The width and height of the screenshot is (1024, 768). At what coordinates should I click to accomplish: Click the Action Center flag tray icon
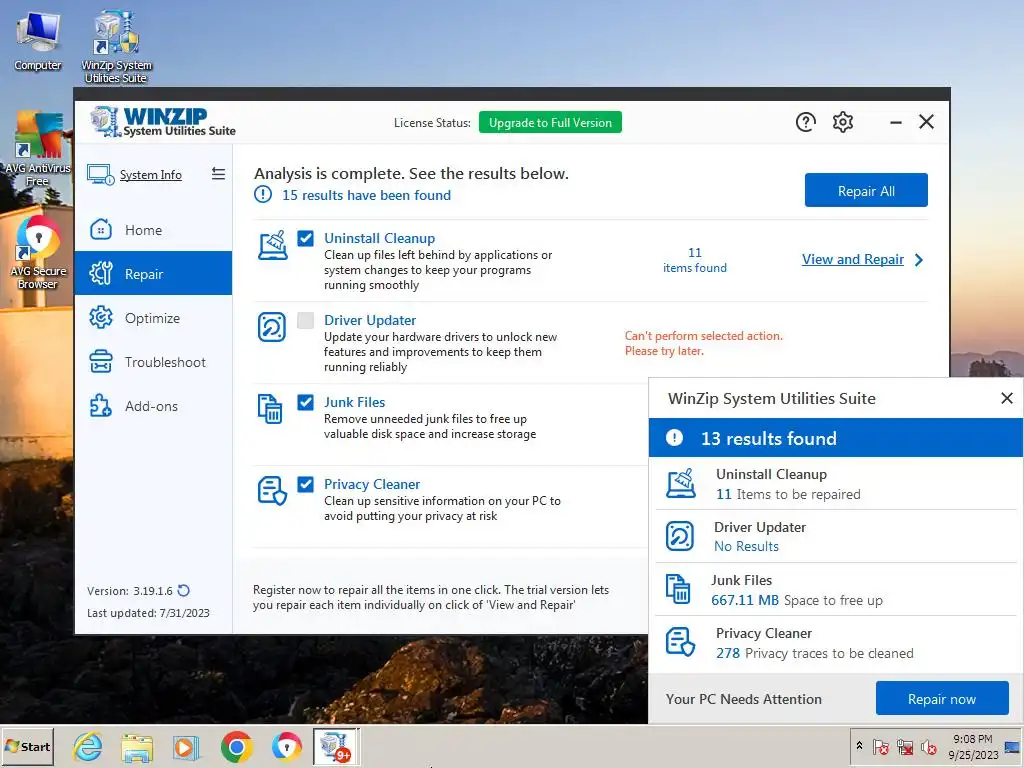[880, 746]
